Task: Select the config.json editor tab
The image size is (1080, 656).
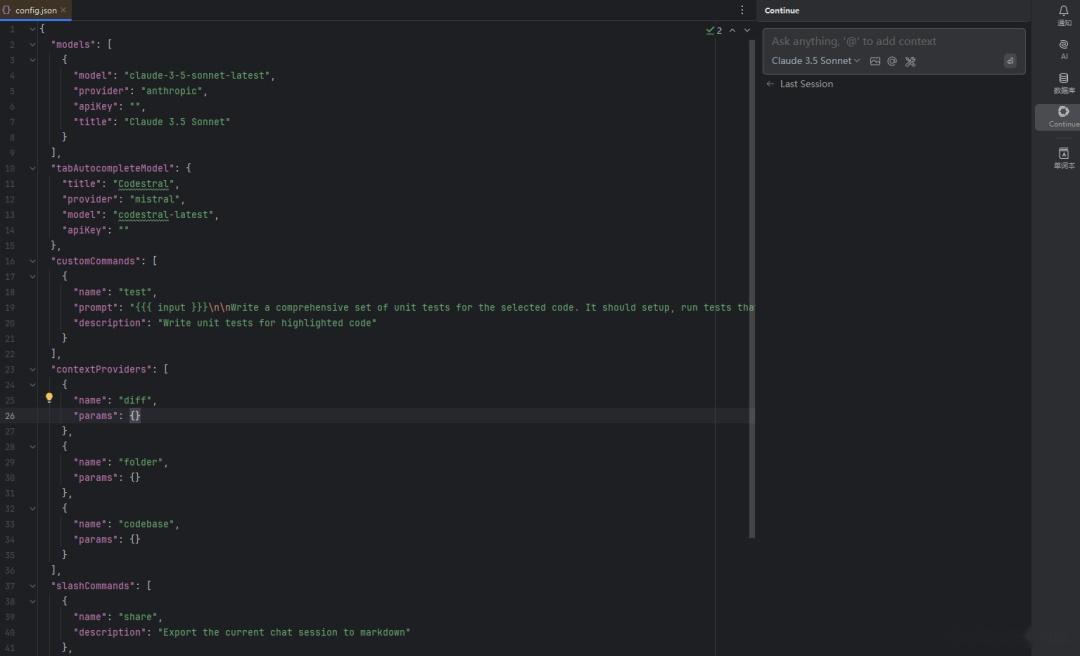Action: pyautogui.click(x=35, y=10)
